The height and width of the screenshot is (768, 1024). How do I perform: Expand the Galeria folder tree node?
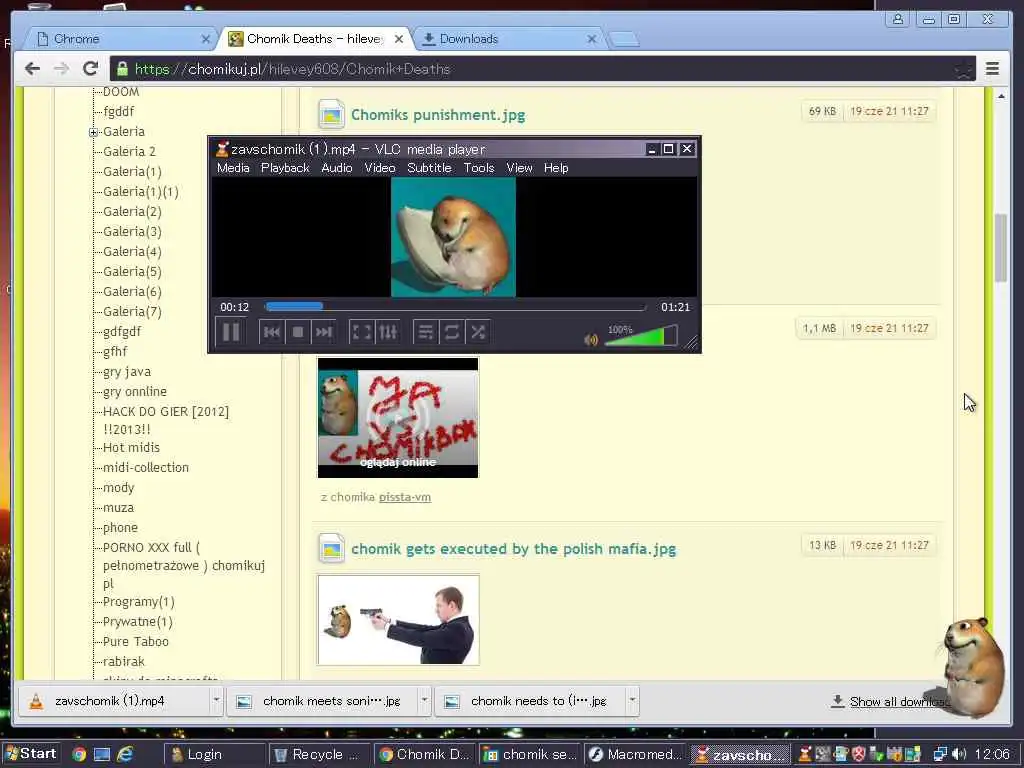coord(93,132)
